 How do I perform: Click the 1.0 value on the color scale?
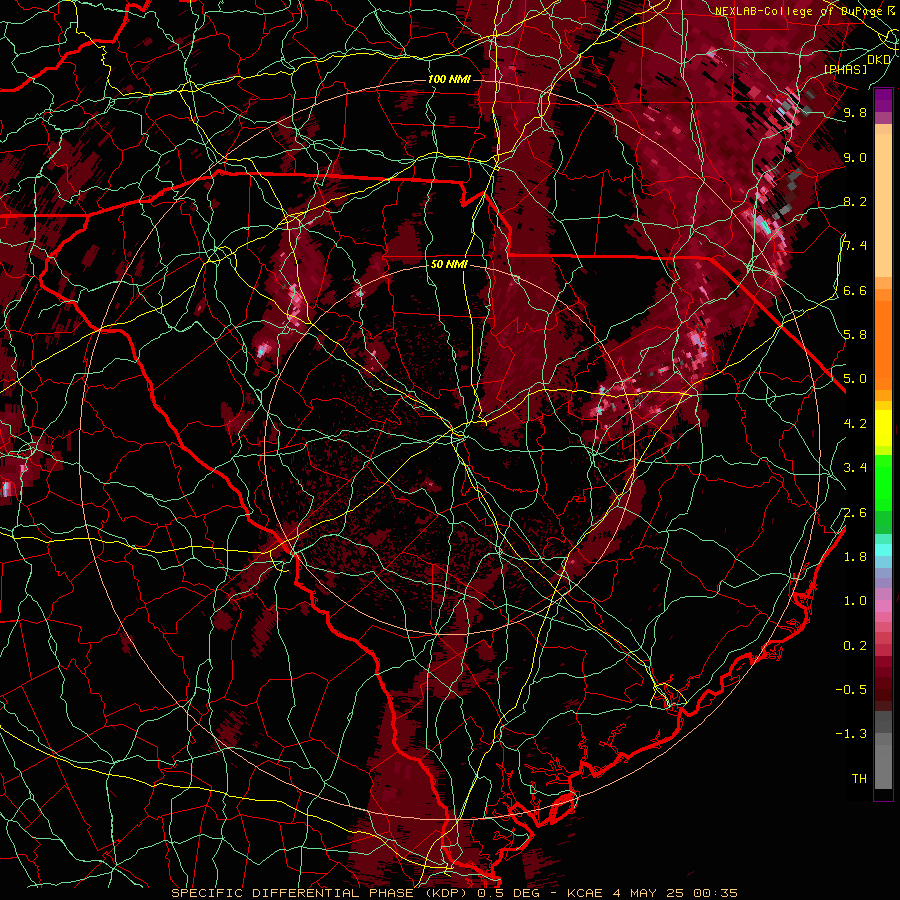[x=855, y=600]
